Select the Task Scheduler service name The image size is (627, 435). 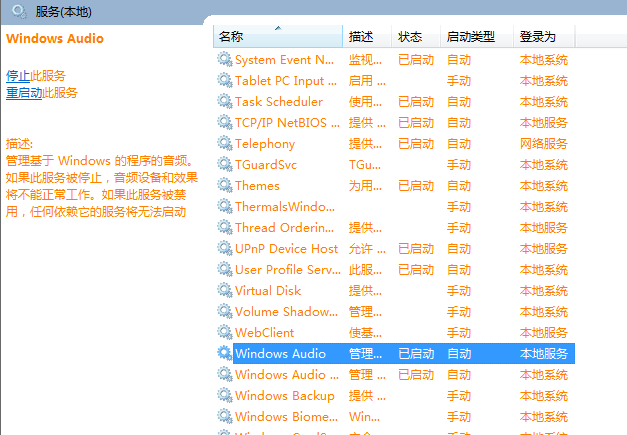(x=279, y=102)
